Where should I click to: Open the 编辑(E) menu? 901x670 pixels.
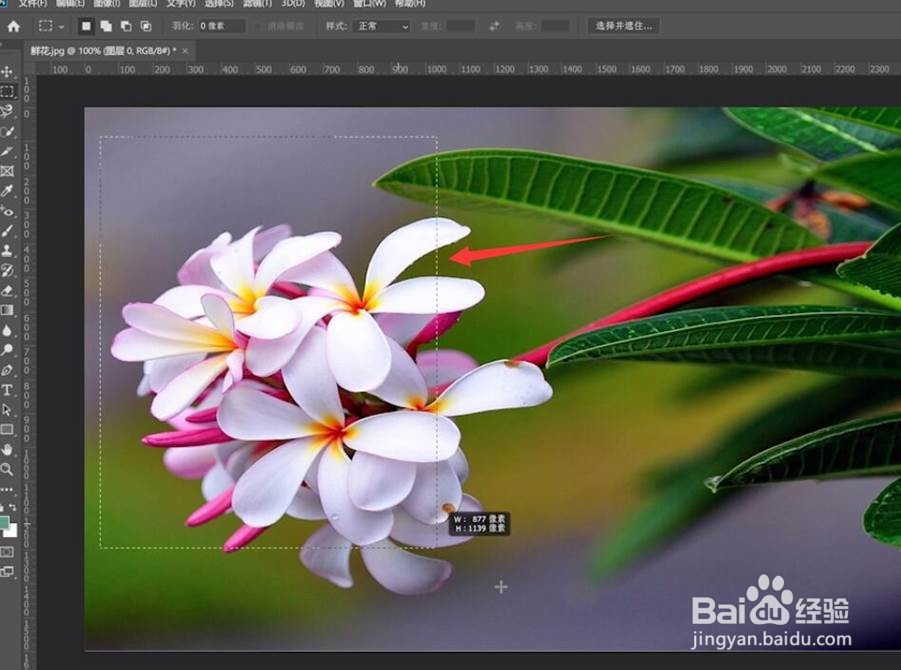pyautogui.click(x=70, y=3)
